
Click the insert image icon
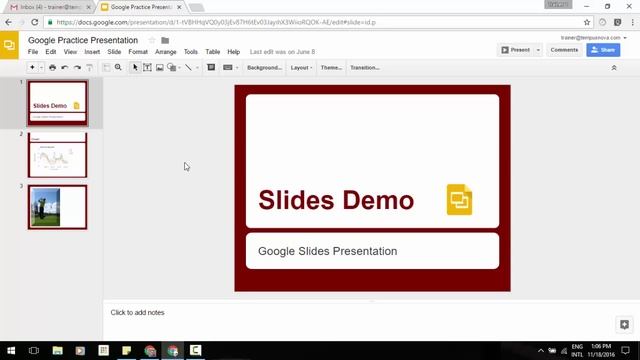(x=160, y=68)
